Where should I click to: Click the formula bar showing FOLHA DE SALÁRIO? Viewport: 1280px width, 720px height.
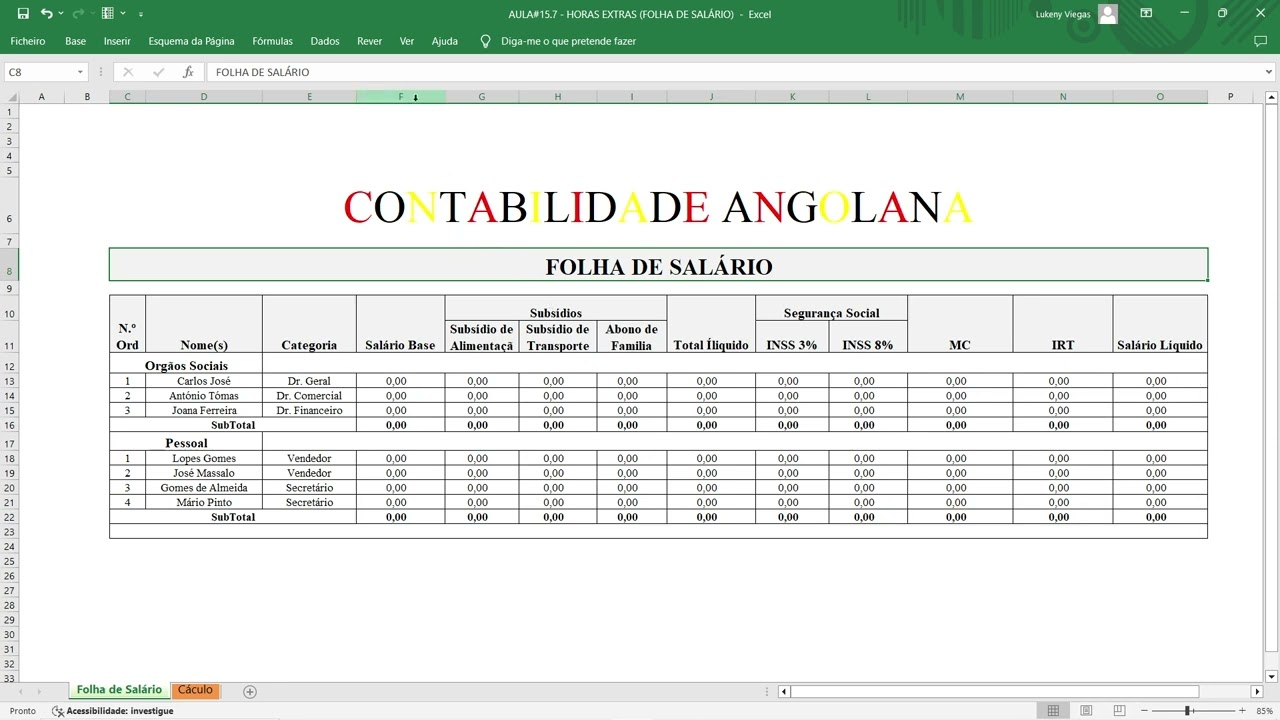[x=738, y=72]
